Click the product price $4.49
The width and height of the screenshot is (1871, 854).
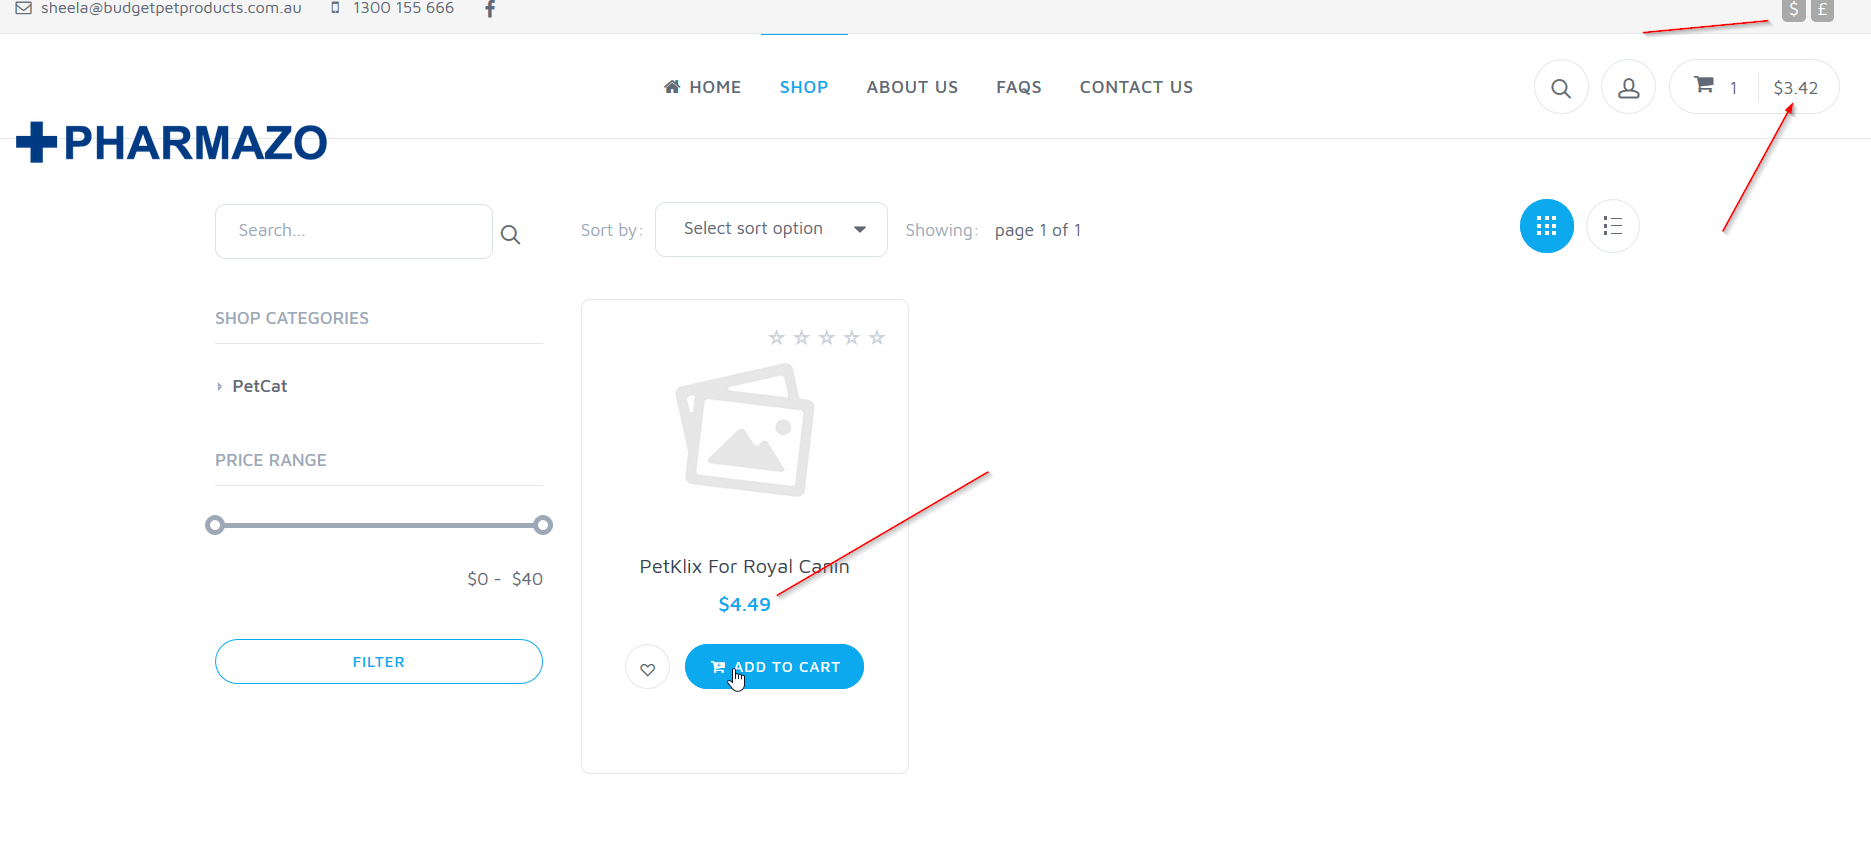745,604
